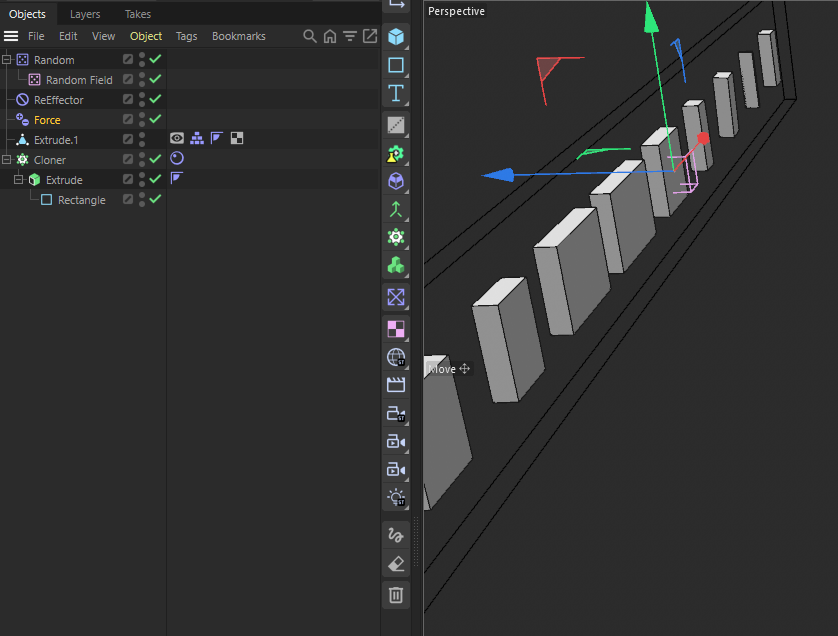Toggle the green checkmark for Cloner
Viewport: 838px width, 636px height.
[x=156, y=159]
